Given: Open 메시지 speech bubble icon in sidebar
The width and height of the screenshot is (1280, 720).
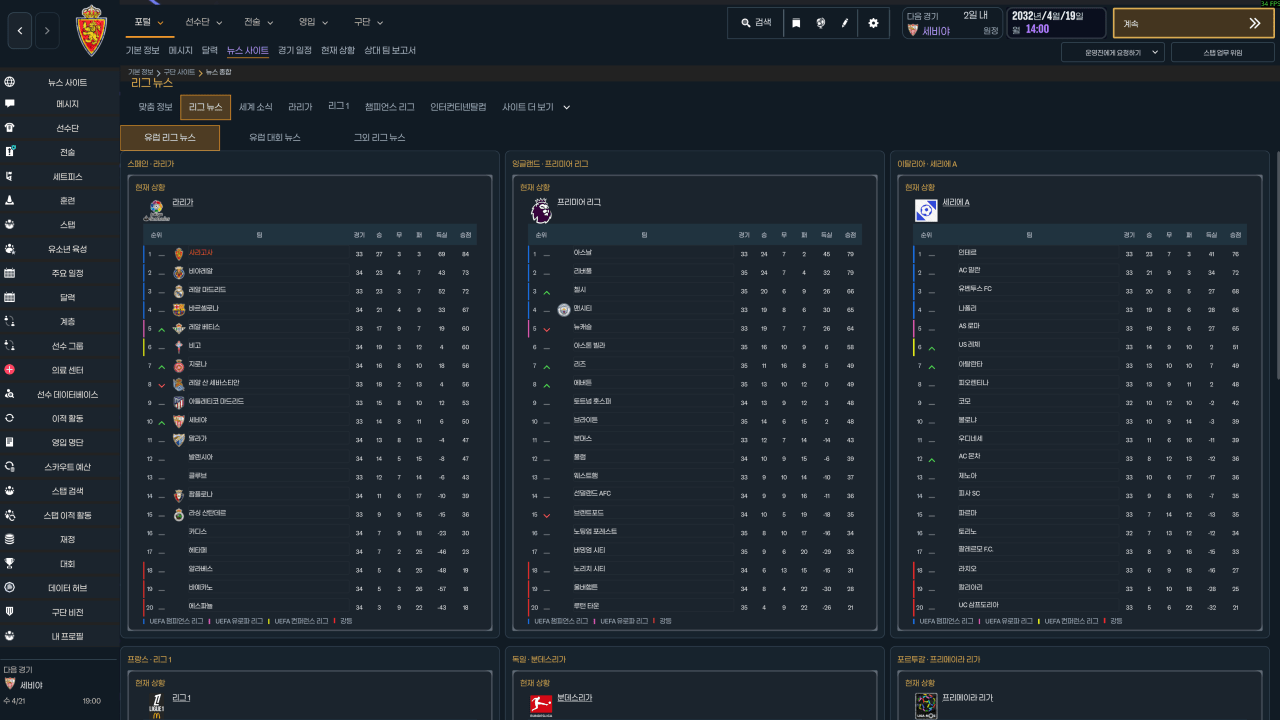Looking at the screenshot, I should click(x=10, y=104).
